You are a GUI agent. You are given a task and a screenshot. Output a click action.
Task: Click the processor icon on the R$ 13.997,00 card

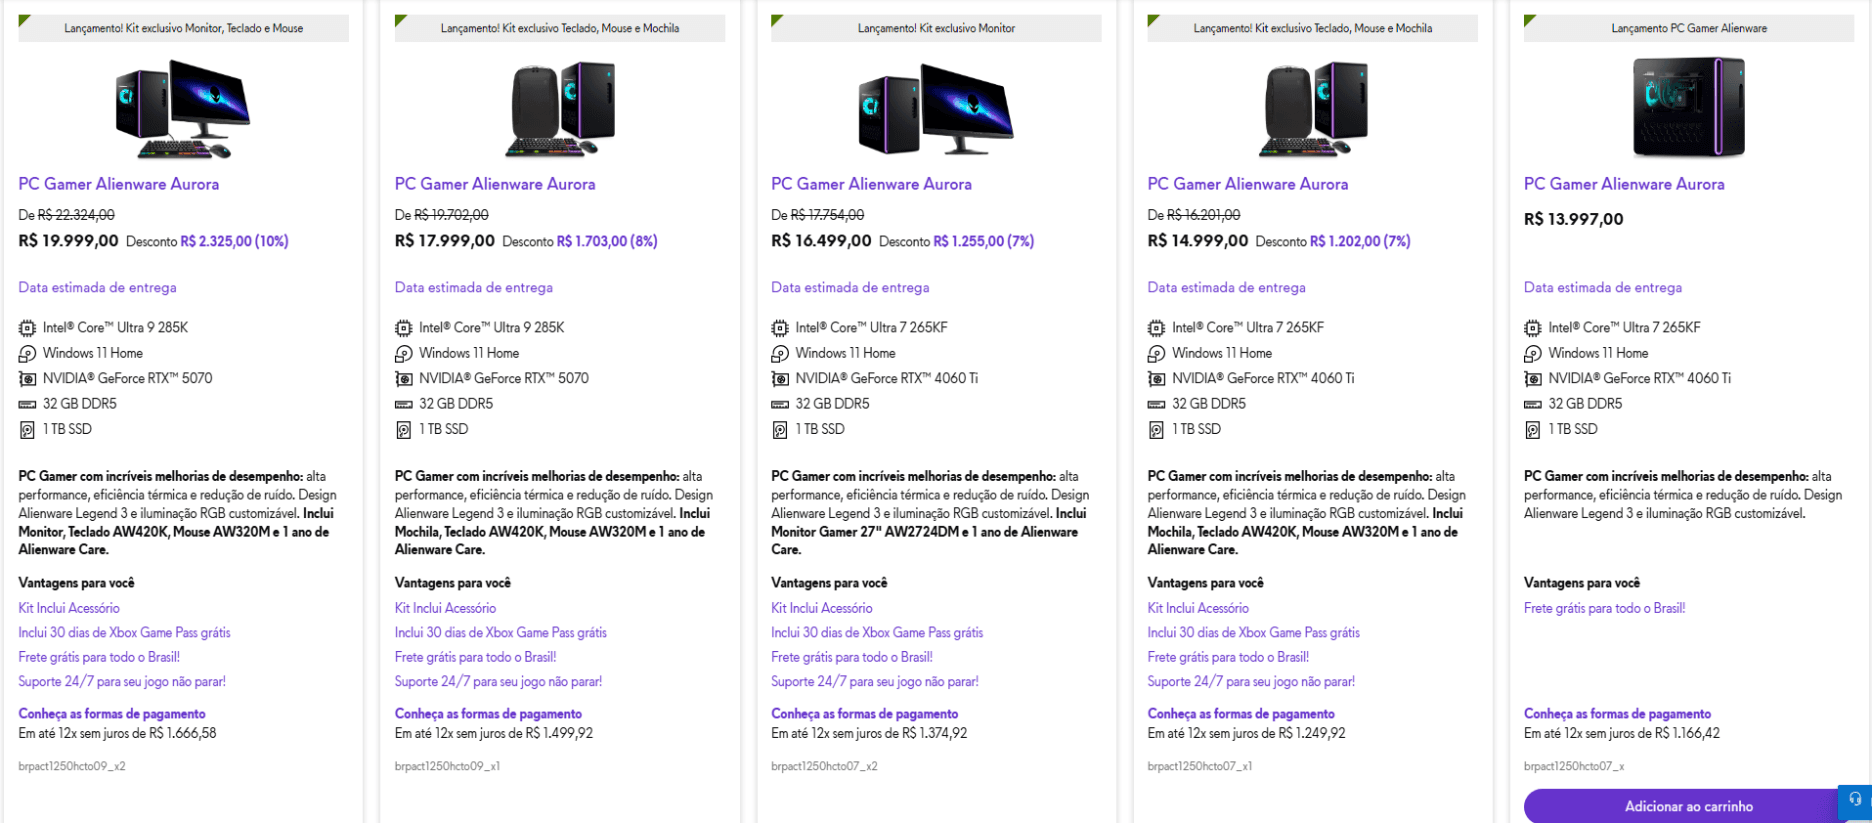(1532, 328)
